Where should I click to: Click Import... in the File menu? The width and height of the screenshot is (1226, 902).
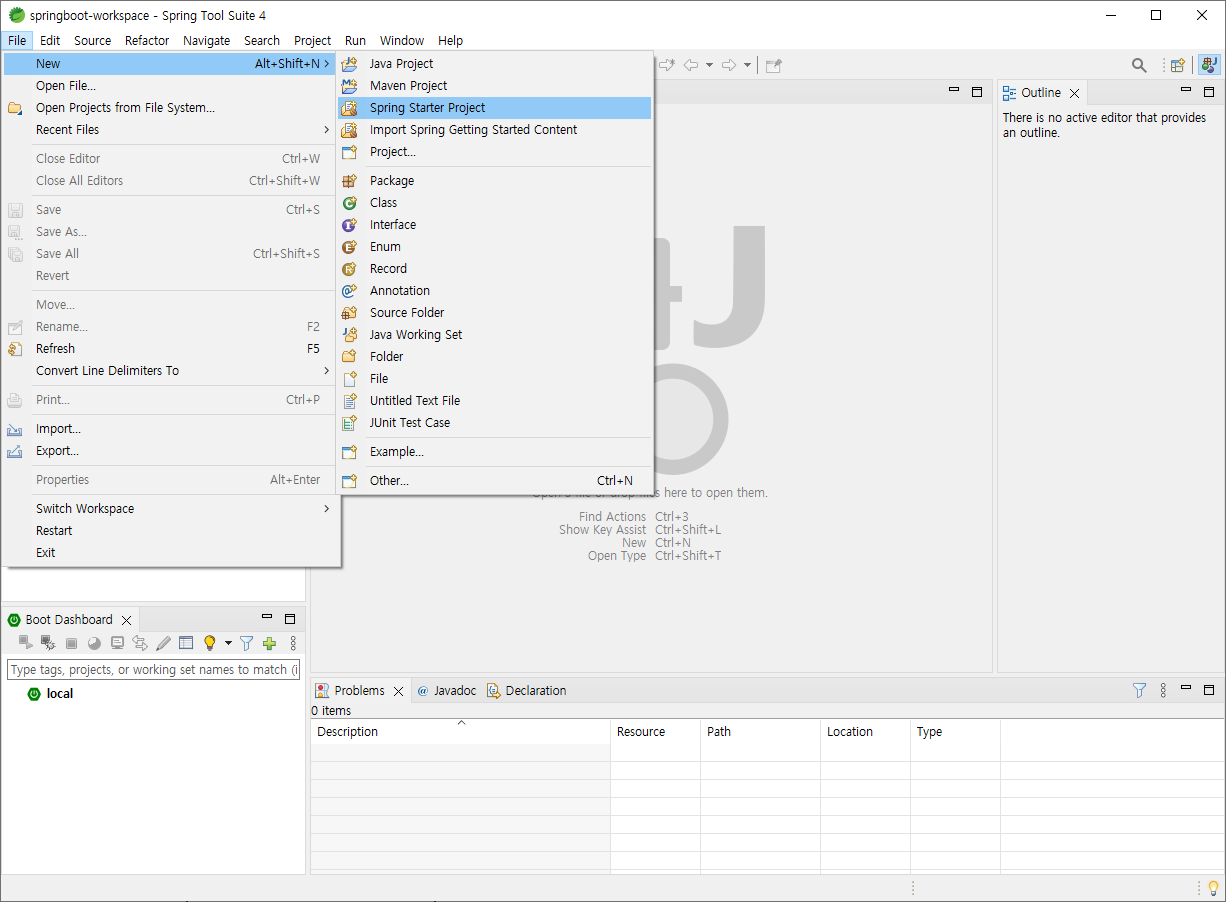[171, 429]
